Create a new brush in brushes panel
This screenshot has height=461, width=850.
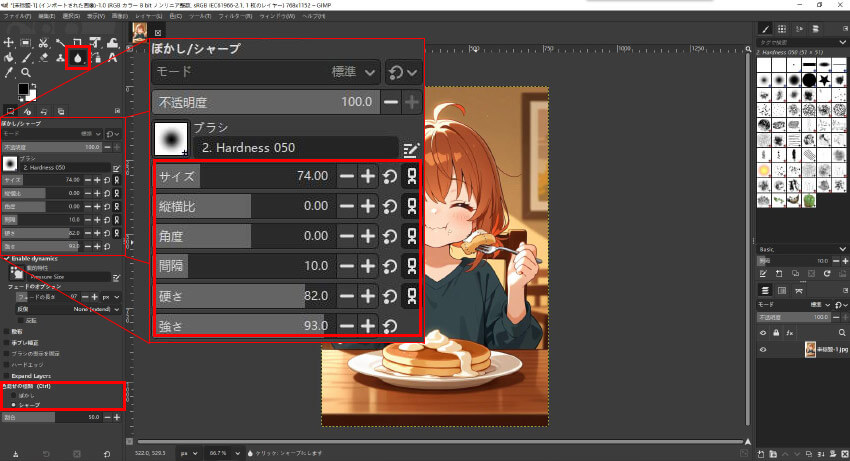click(779, 274)
